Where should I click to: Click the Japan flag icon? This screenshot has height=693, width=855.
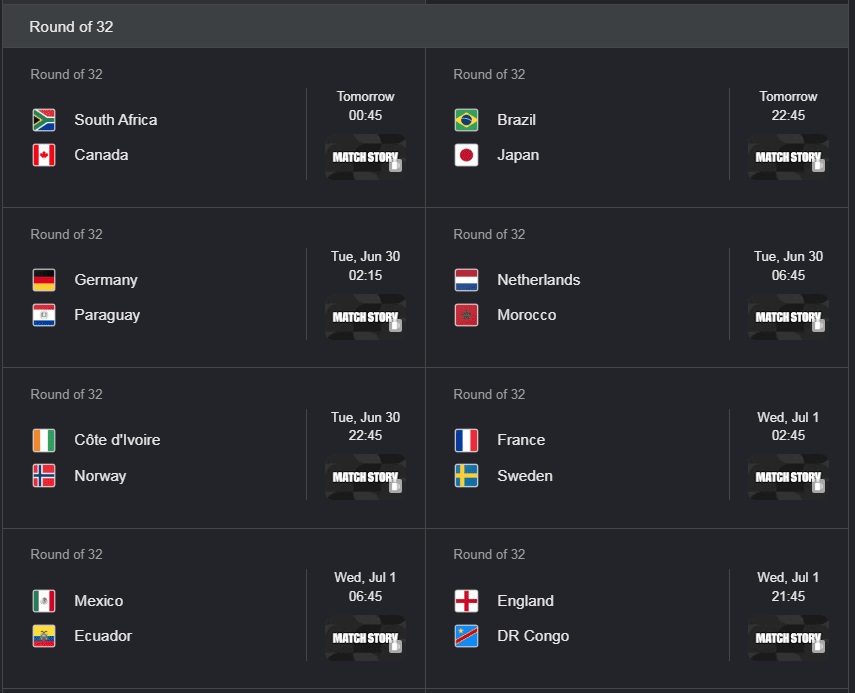click(466, 155)
